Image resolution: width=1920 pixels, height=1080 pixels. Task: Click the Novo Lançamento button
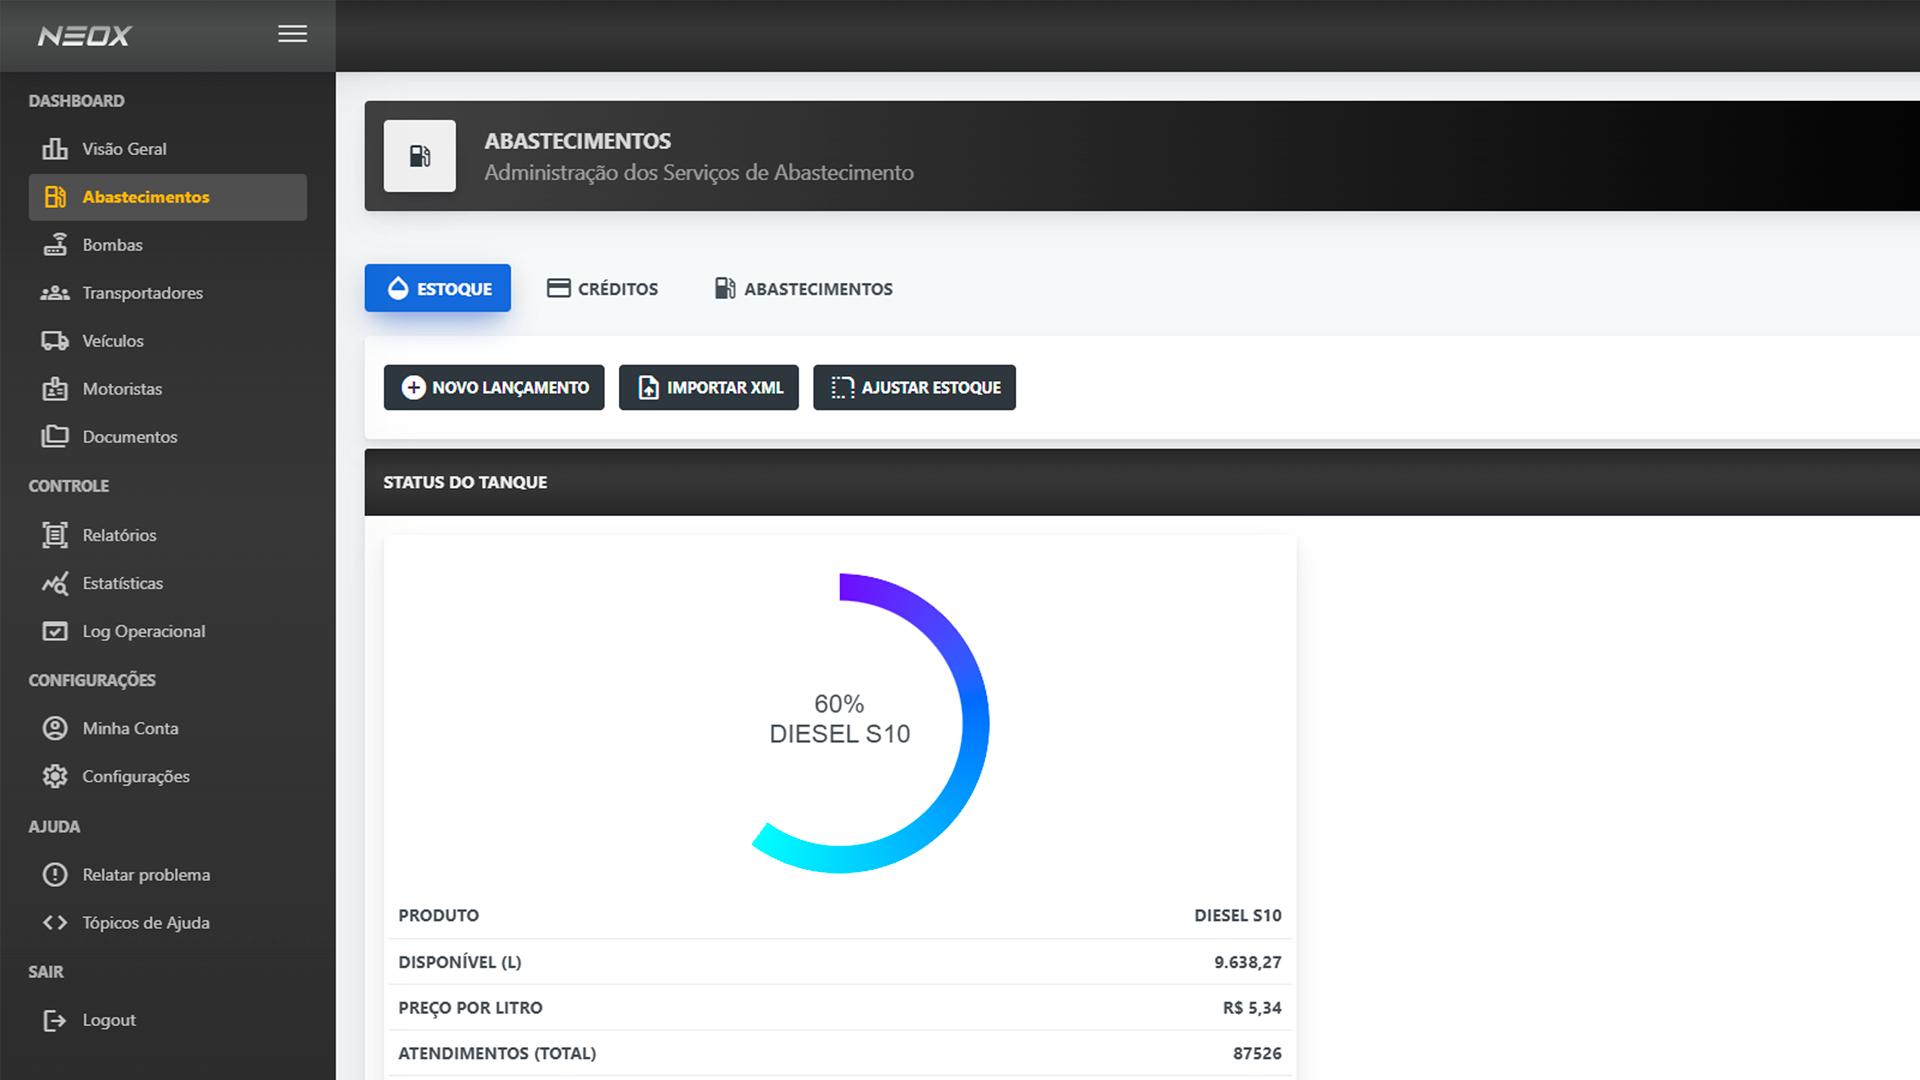pos(494,387)
